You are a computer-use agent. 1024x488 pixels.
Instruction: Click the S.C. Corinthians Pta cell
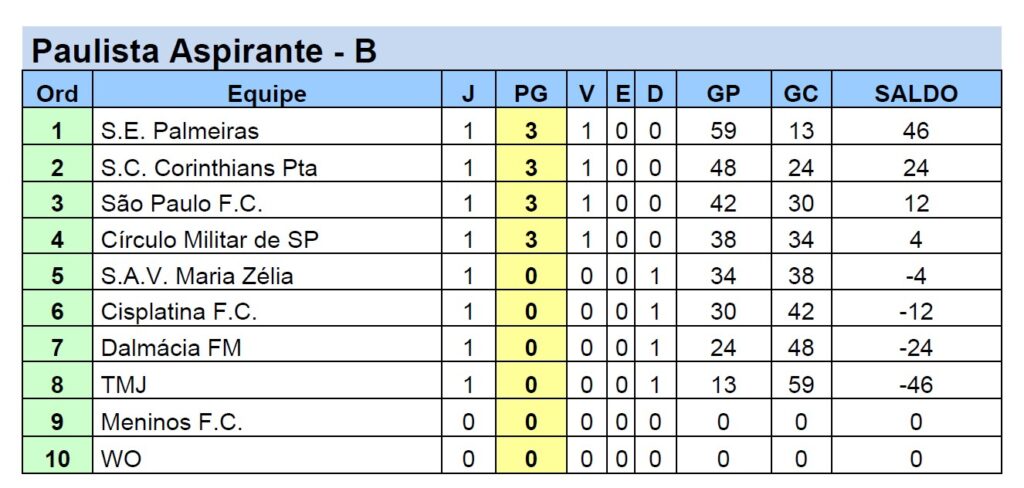(209, 168)
